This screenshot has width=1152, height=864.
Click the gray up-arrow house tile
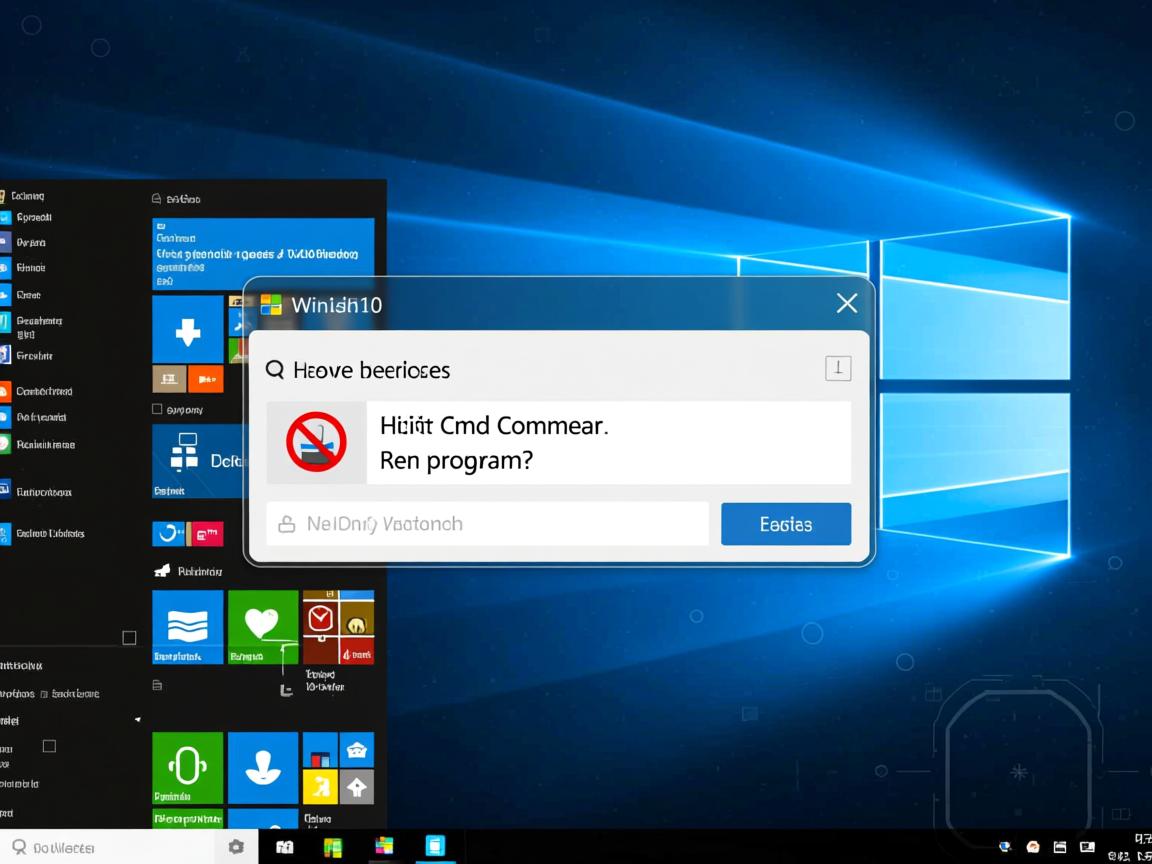[x=357, y=787]
